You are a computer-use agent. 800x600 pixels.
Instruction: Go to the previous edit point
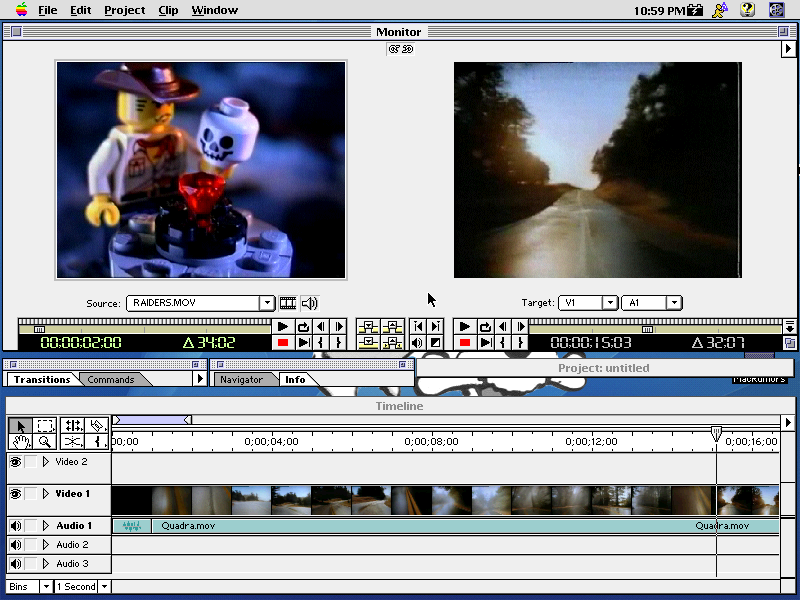[418, 327]
